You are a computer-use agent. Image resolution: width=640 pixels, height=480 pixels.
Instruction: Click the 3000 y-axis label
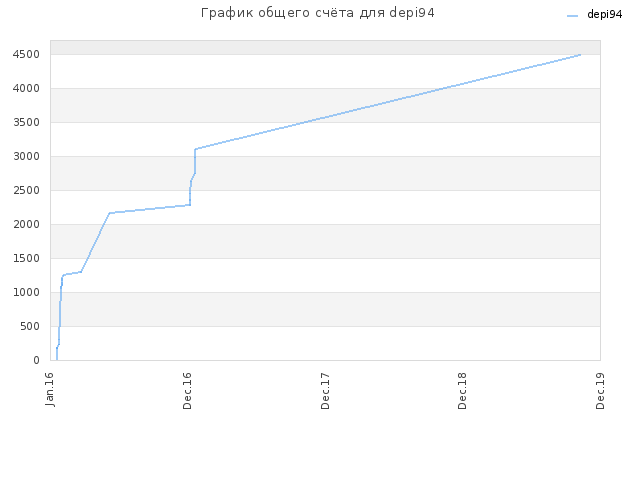tap(26, 156)
